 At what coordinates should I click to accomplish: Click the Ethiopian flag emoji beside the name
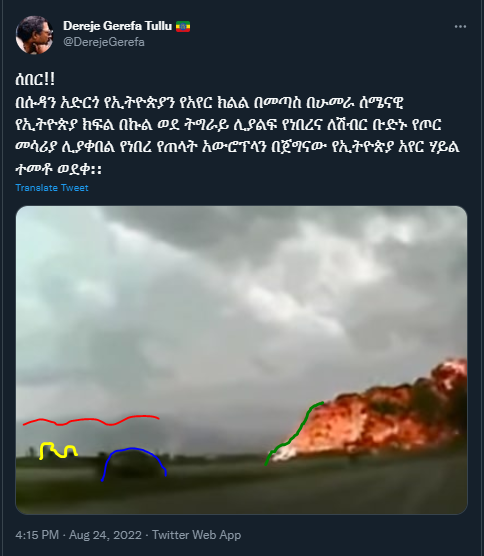(x=183, y=27)
